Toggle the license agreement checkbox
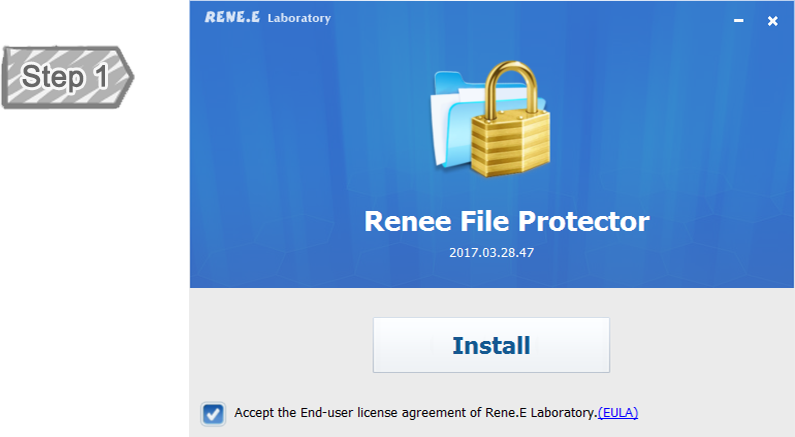The width and height of the screenshot is (795, 437). pyautogui.click(x=213, y=413)
